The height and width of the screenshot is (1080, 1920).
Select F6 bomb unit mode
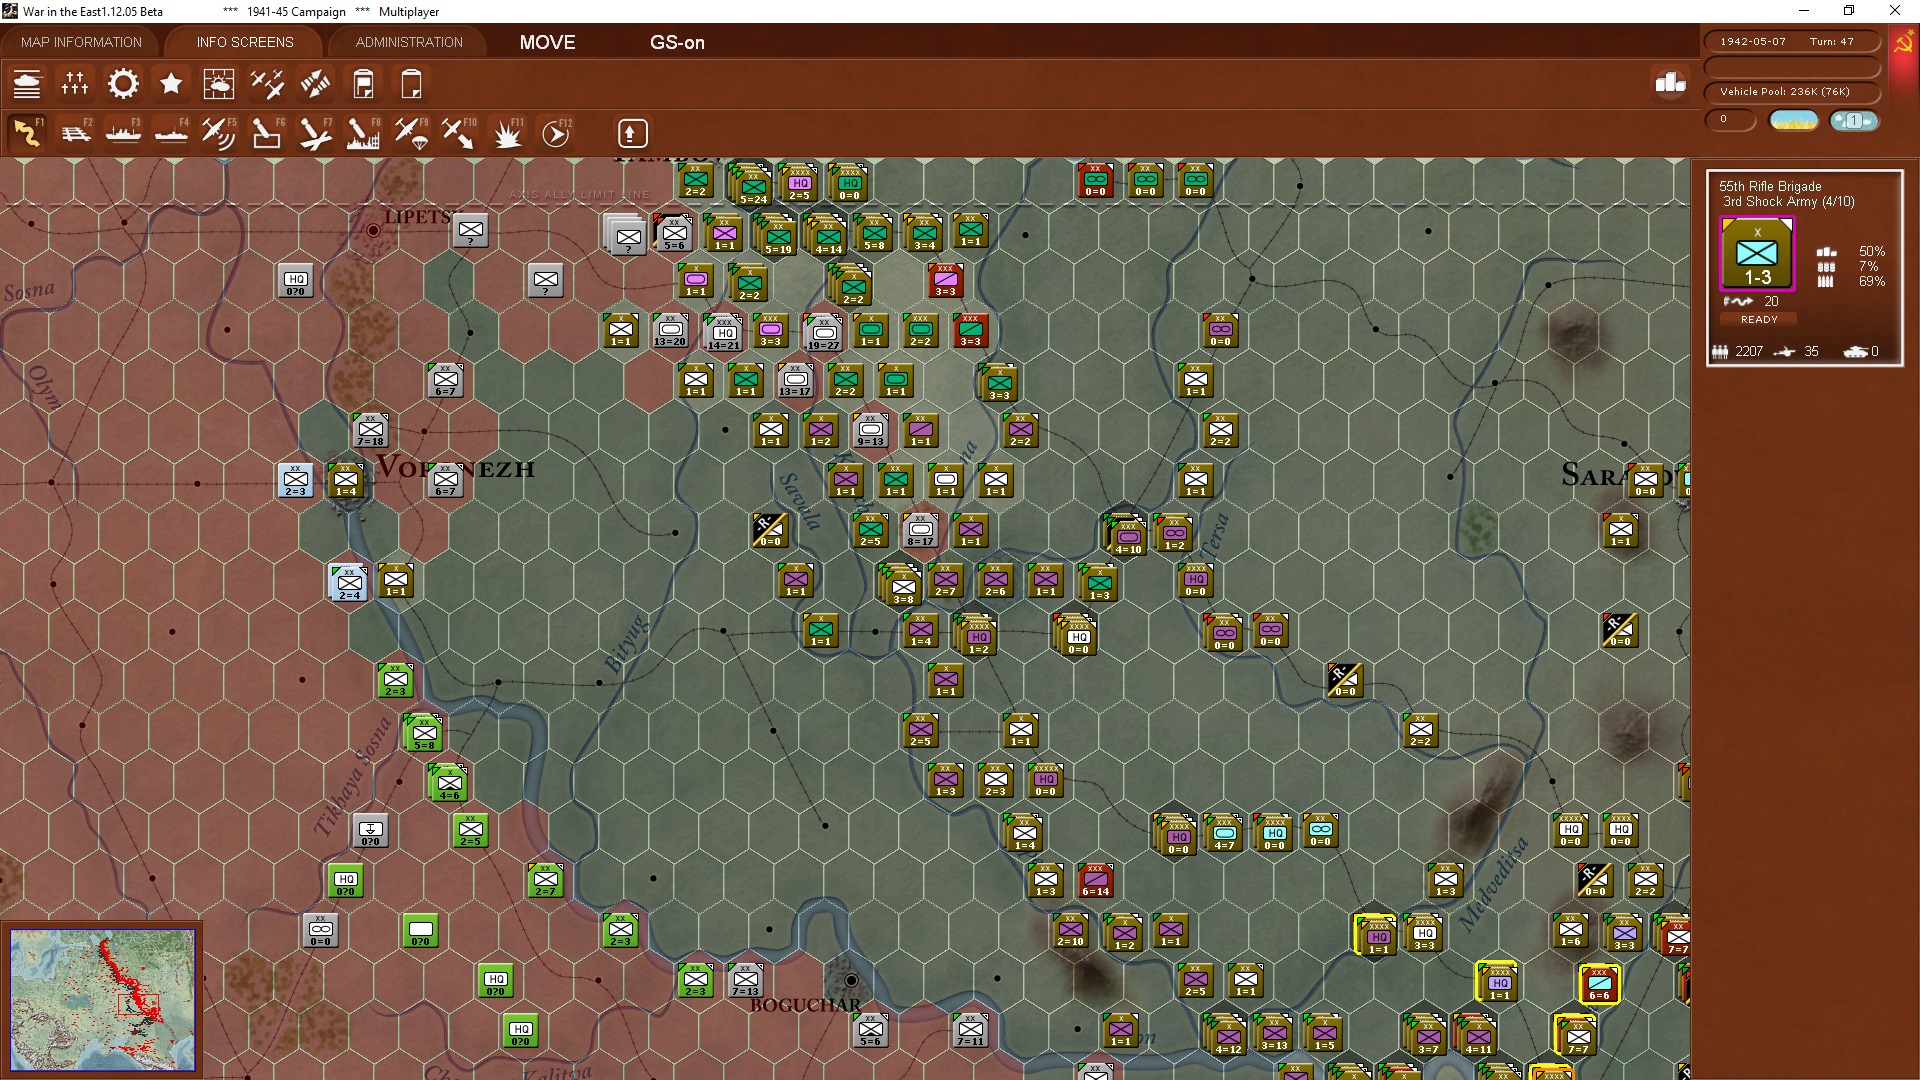pos(267,133)
